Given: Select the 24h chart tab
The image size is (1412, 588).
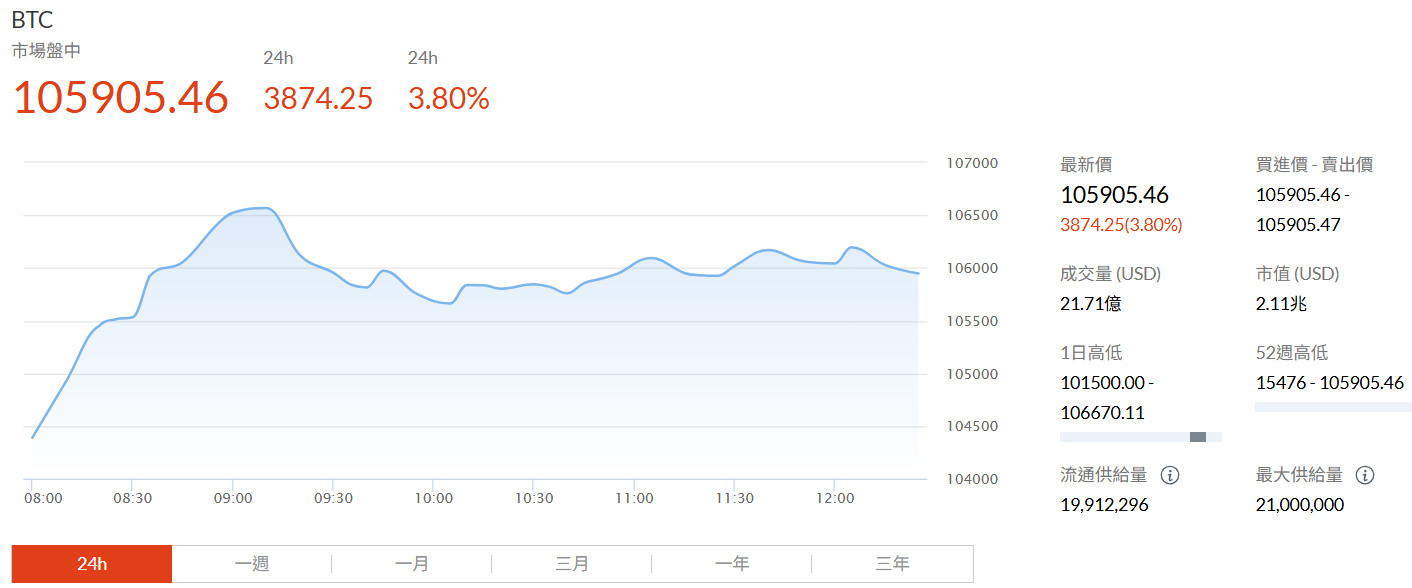Looking at the screenshot, I should click(91, 563).
